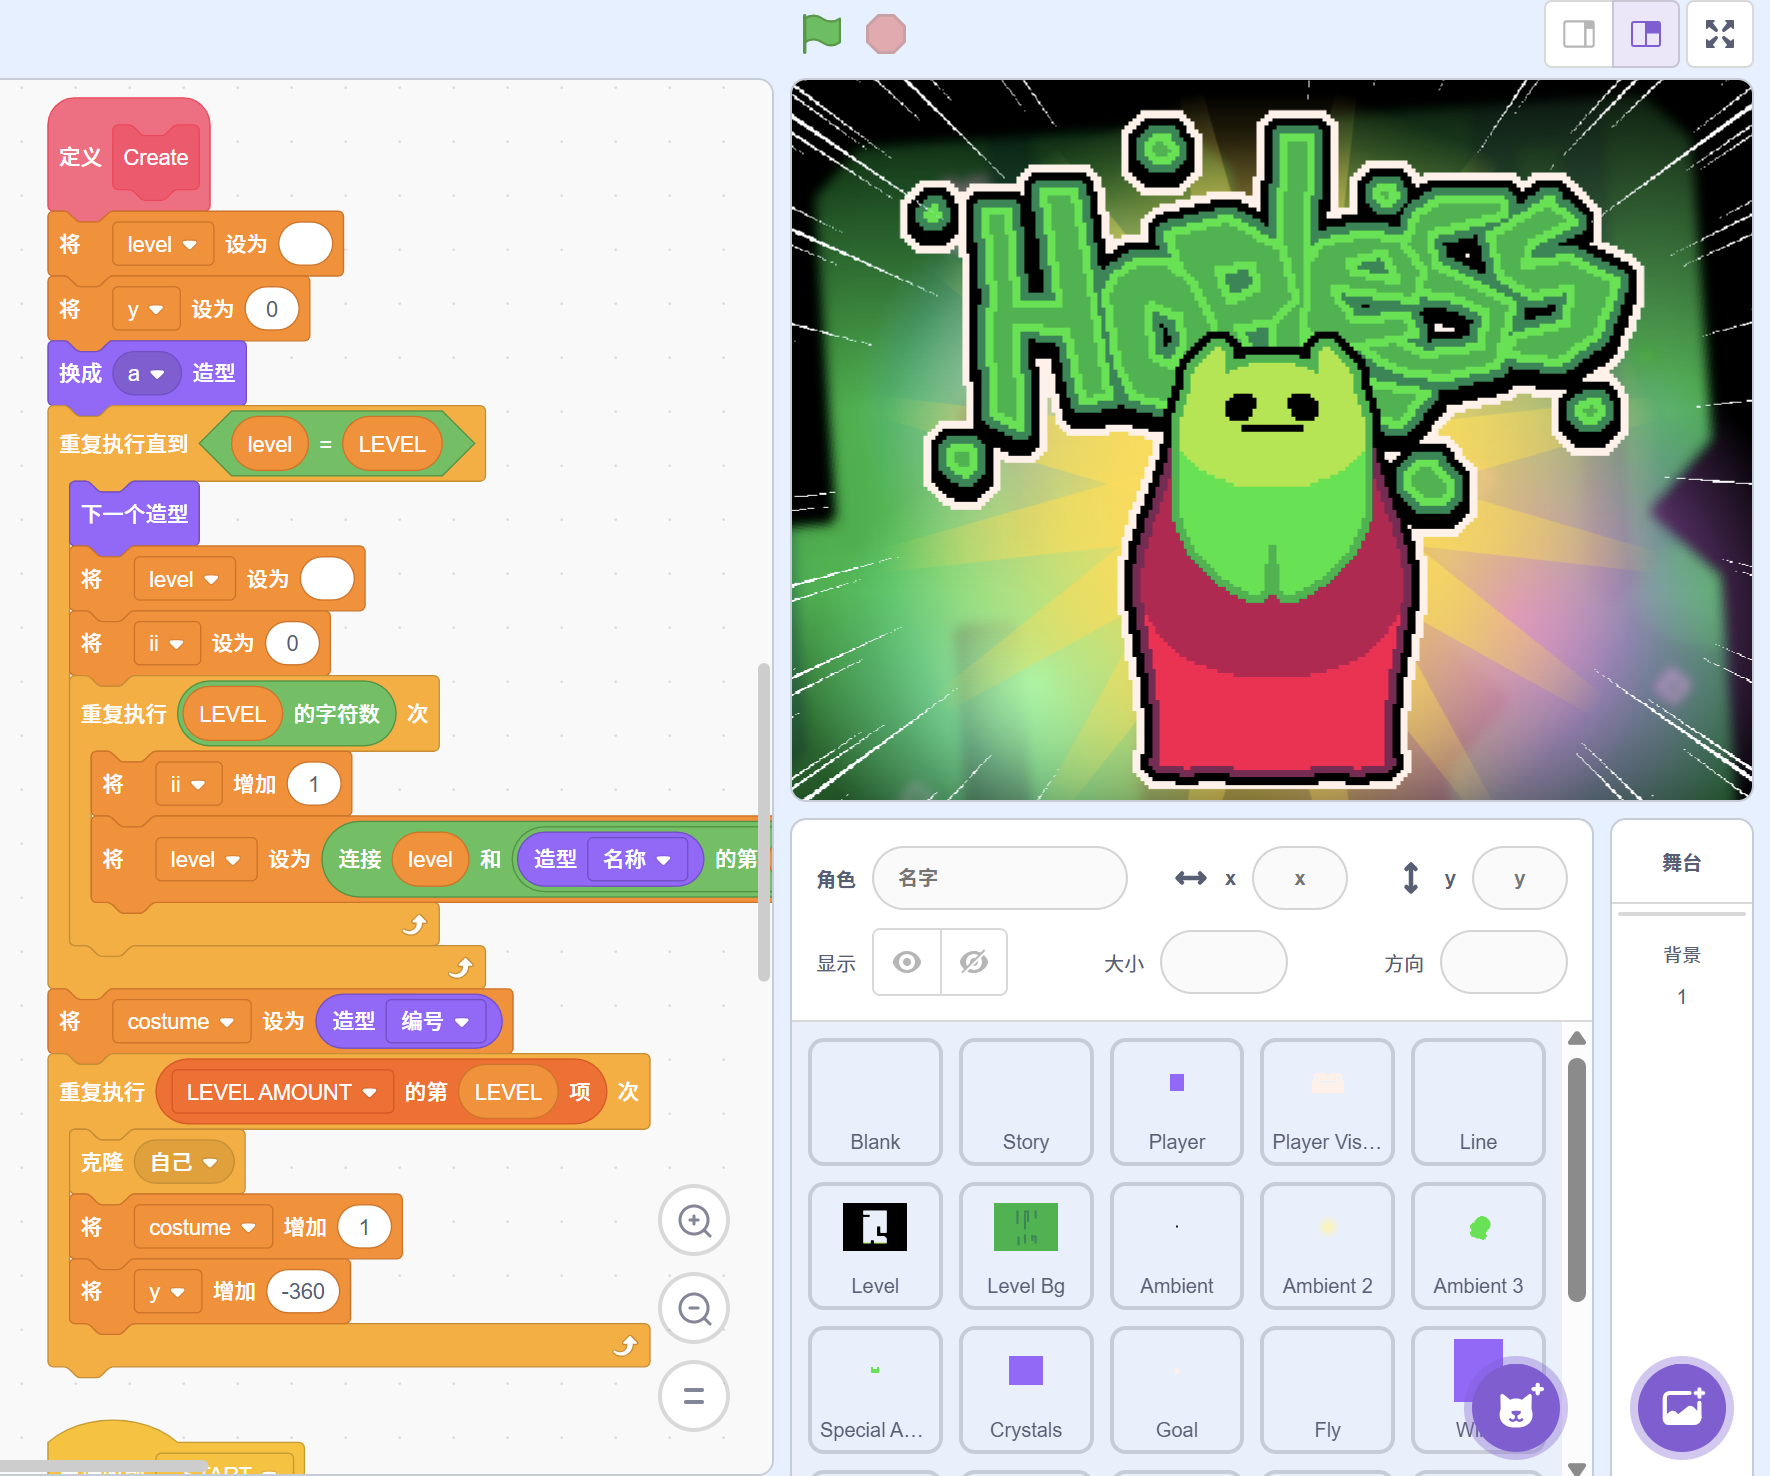Image resolution: width=1770 pixels, height=1476 pixels.
Task: Open the LEVEL AMOUNT list dropdown
Action: tap(370, 1093)
